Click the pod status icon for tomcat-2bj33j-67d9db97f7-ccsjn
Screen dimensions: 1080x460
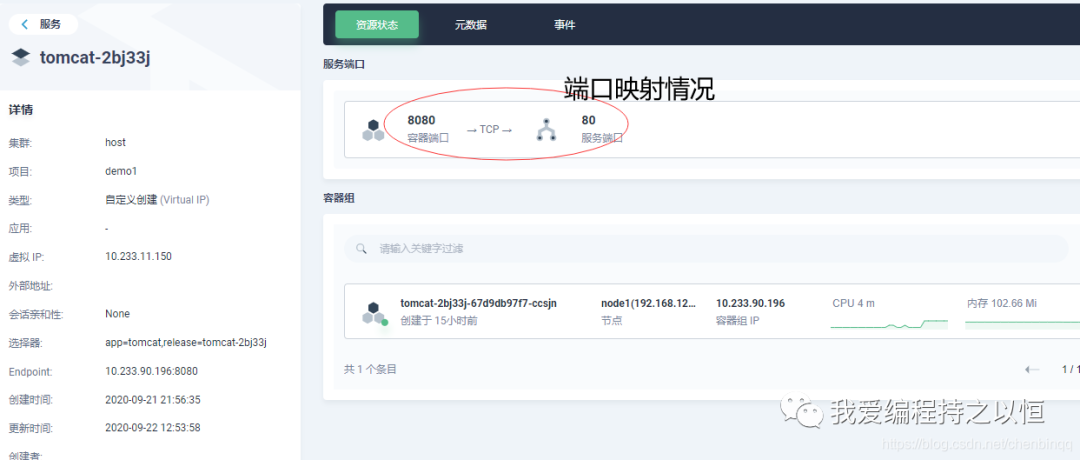(374, 313)
